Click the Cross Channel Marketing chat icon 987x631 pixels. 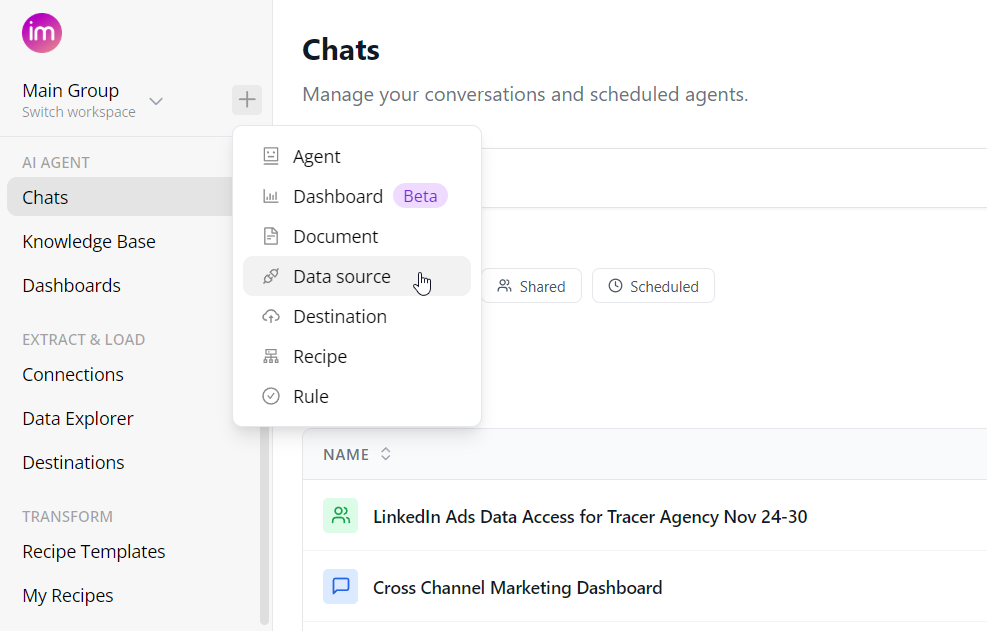pyautogui.click(x=340, y=587)
